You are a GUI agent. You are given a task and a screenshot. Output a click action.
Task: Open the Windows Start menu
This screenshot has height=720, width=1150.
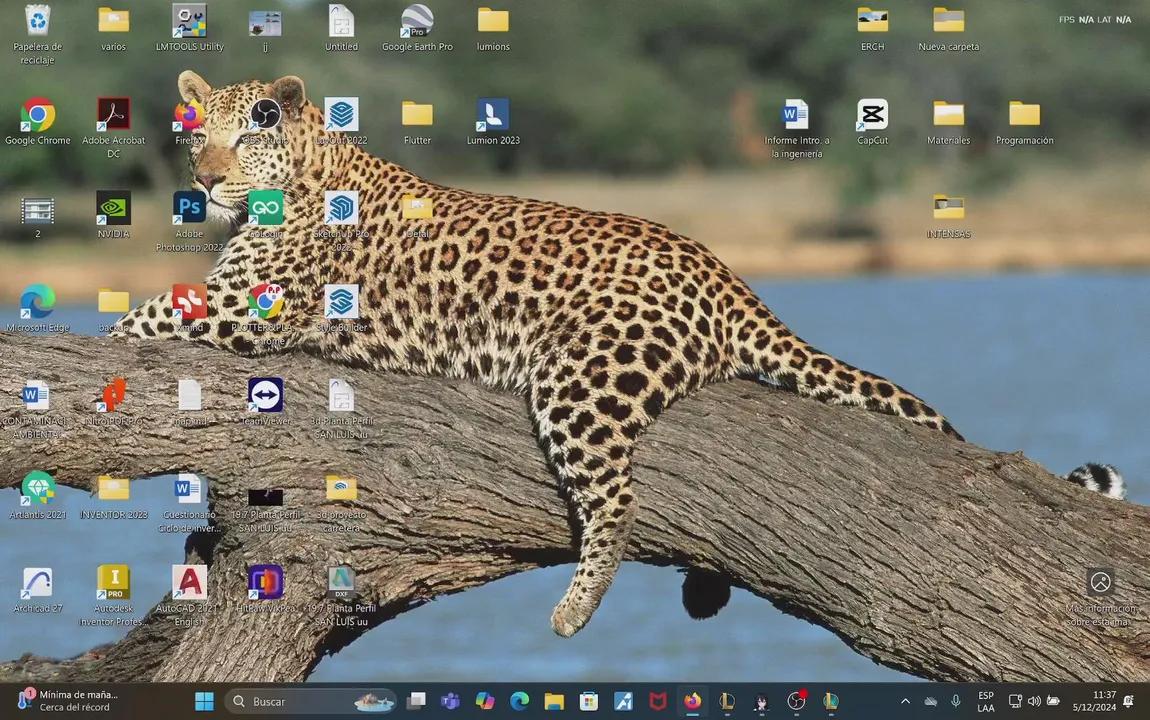pos(205,702)
